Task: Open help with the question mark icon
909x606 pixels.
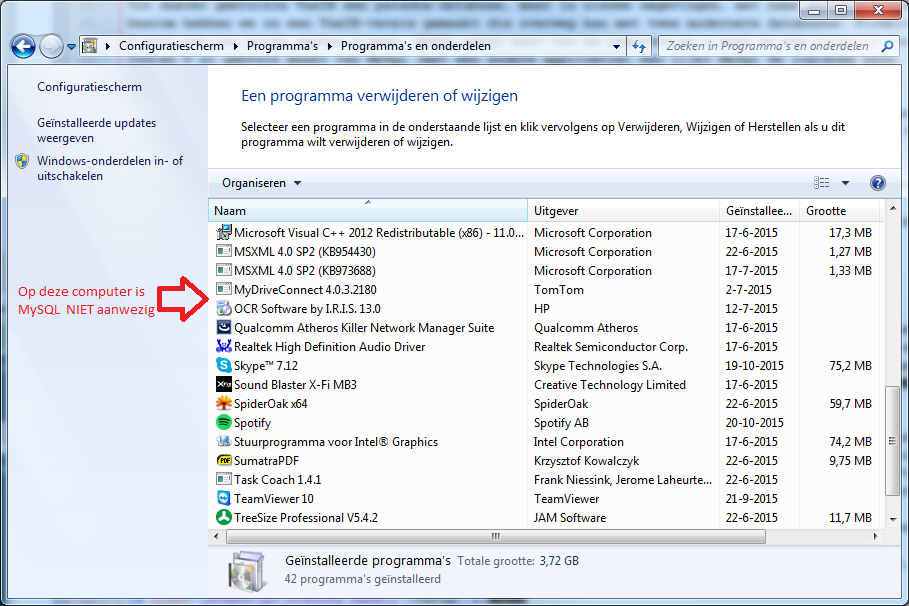Action: point(878,183)
